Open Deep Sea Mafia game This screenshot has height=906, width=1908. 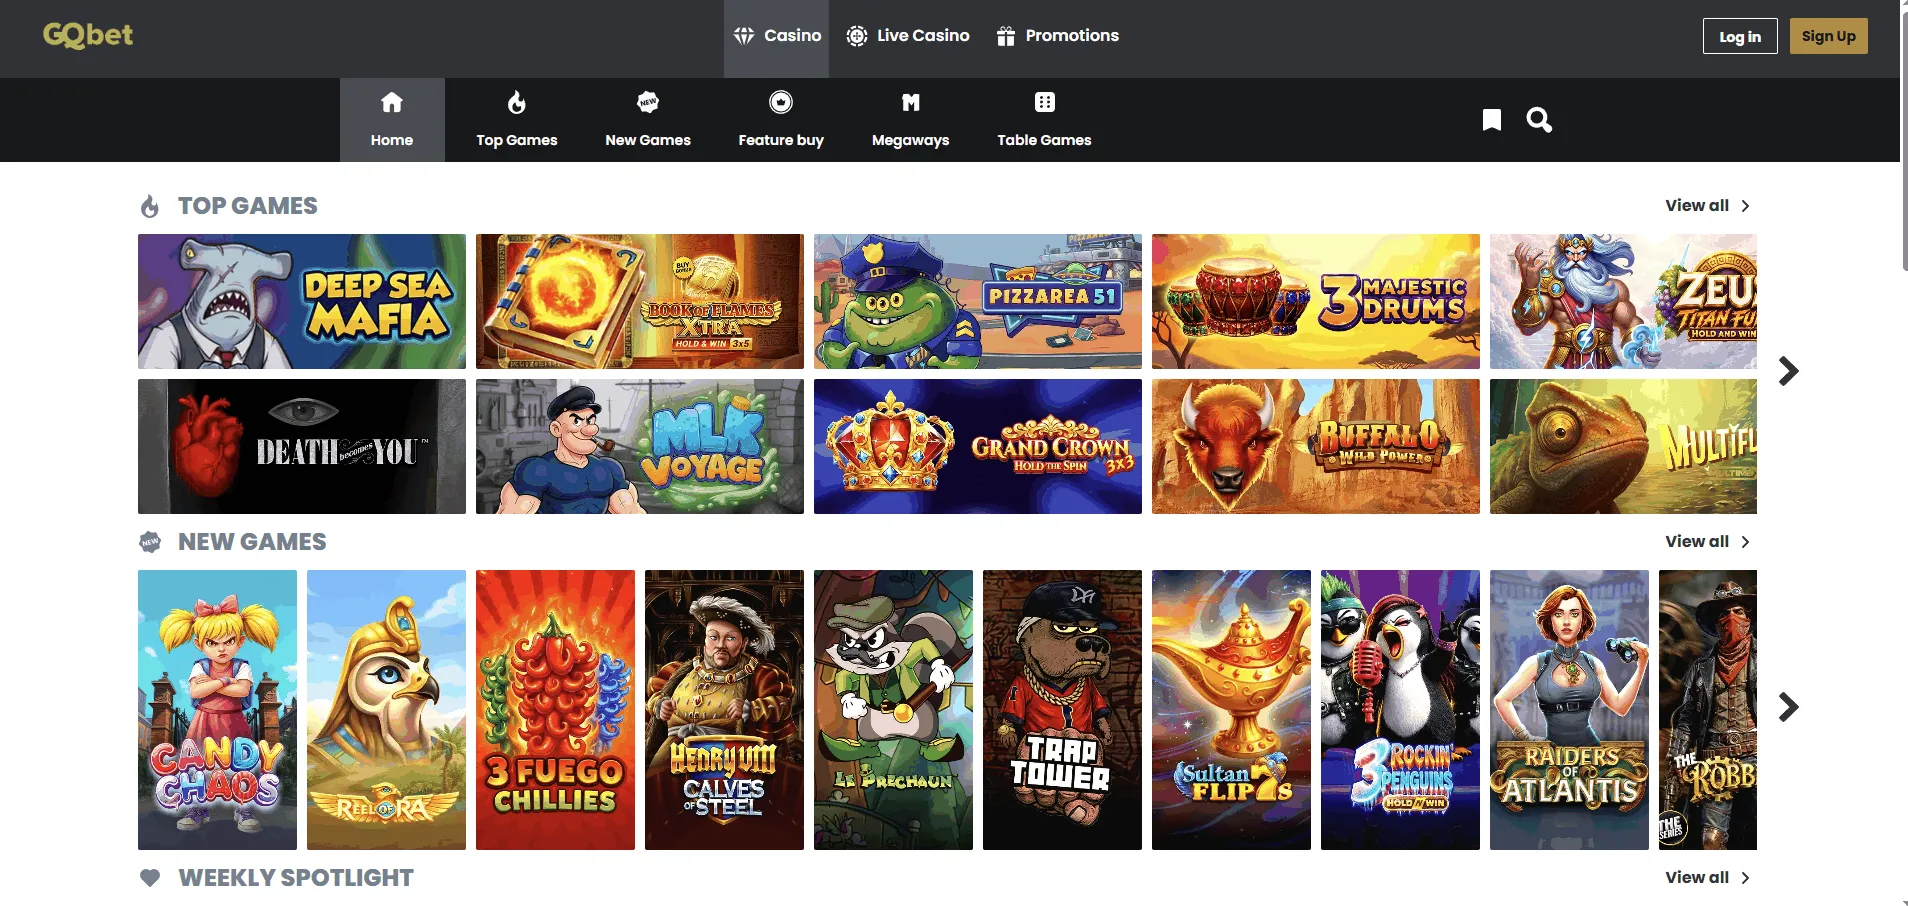pyautogui.click(x=302, y=301)
